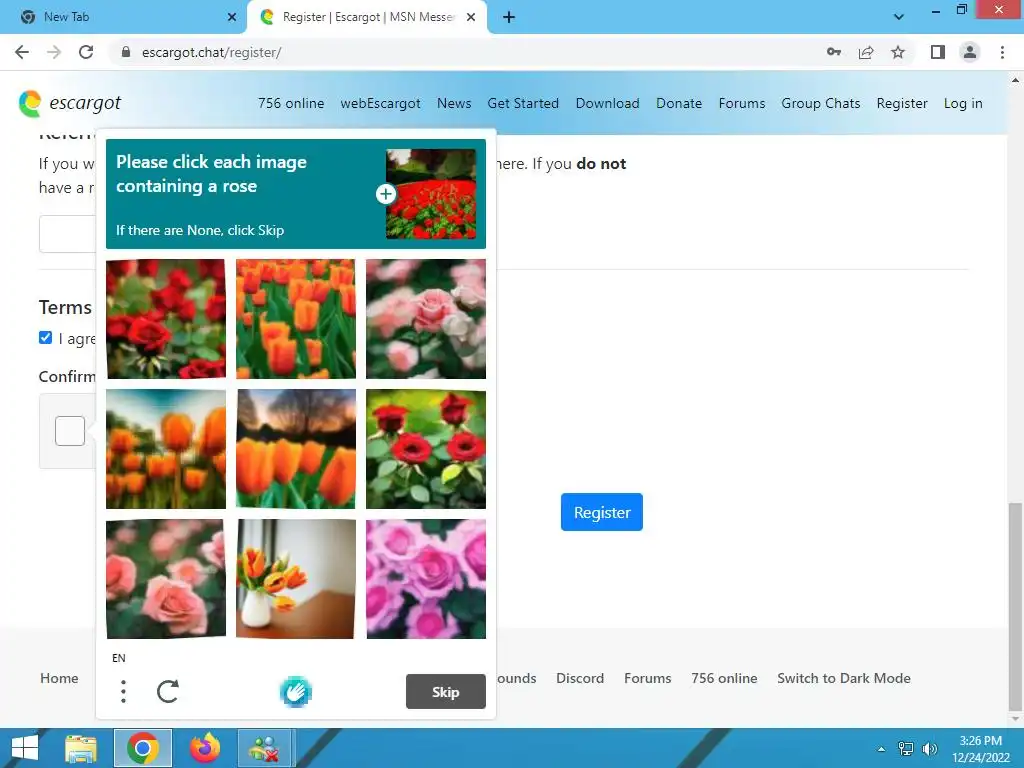Expand the tab search chevron

[899, 17]
